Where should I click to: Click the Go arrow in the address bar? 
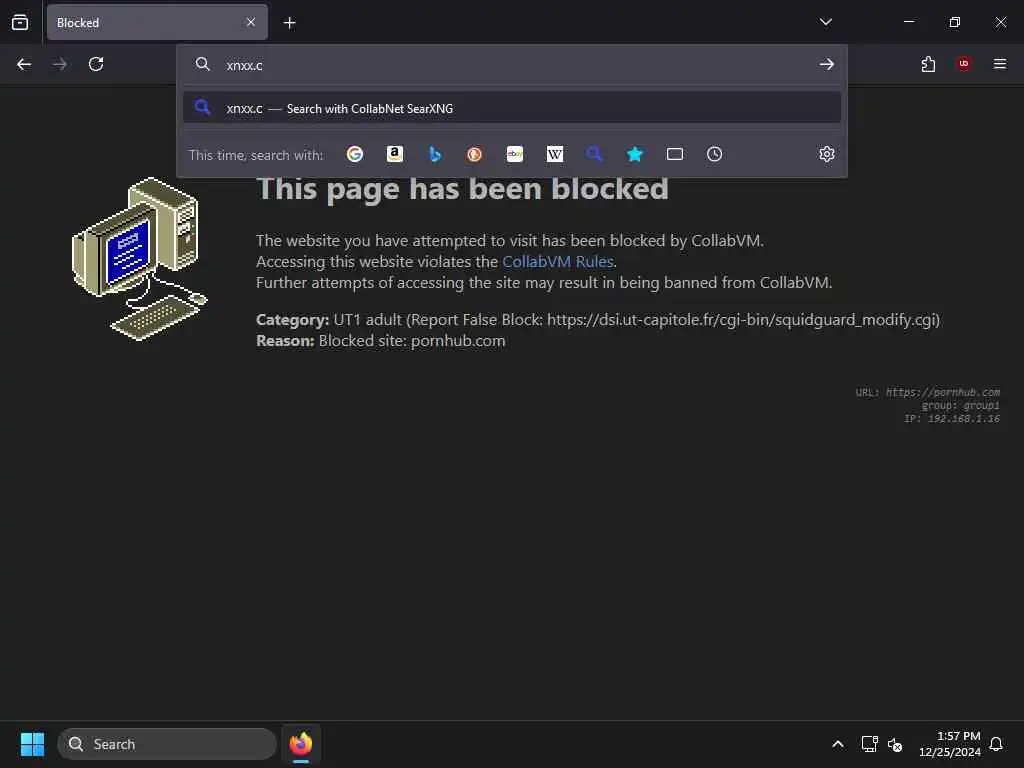[827, 64]
